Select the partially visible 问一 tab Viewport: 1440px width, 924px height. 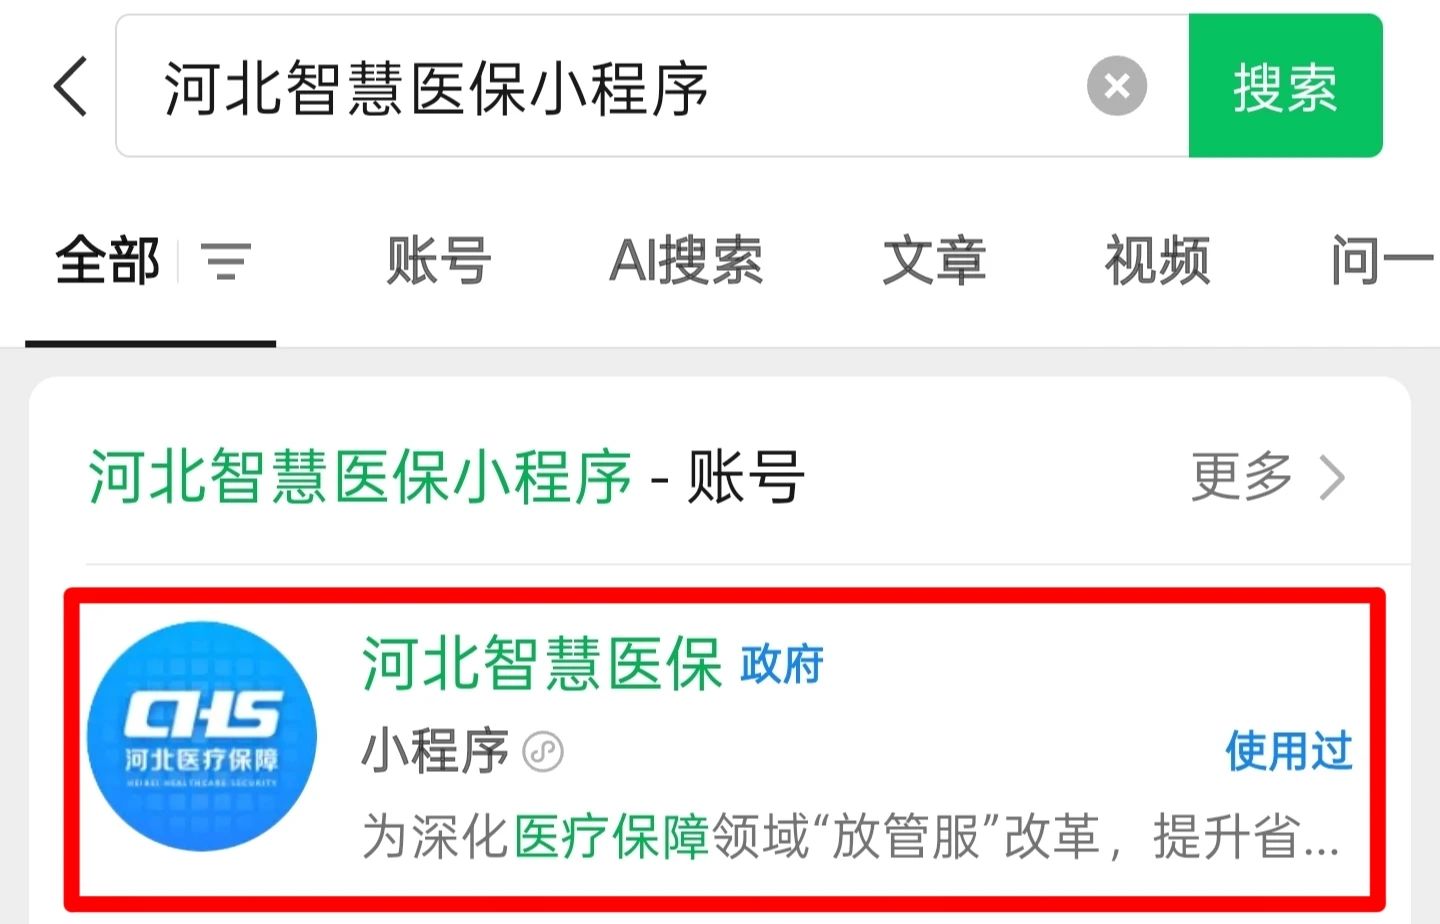1384,261
